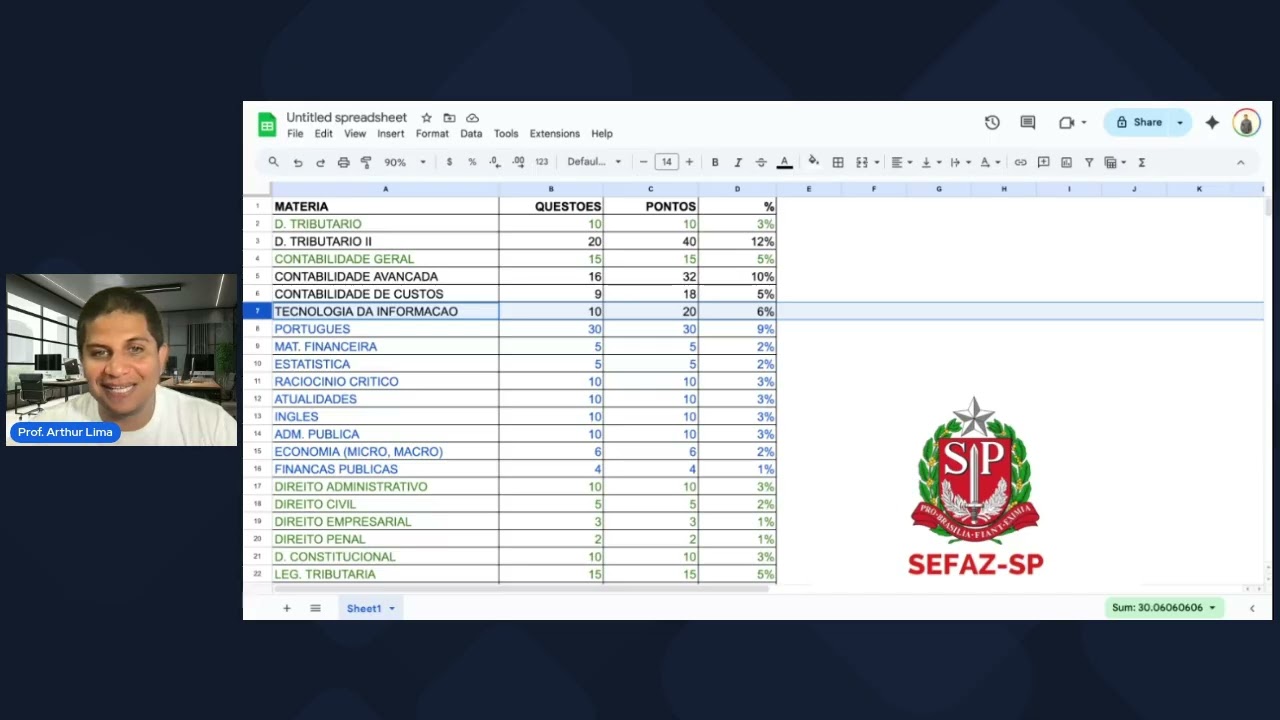Open the Data menu
This screenshot has height=720, width=1280.
tap(471, 133)
